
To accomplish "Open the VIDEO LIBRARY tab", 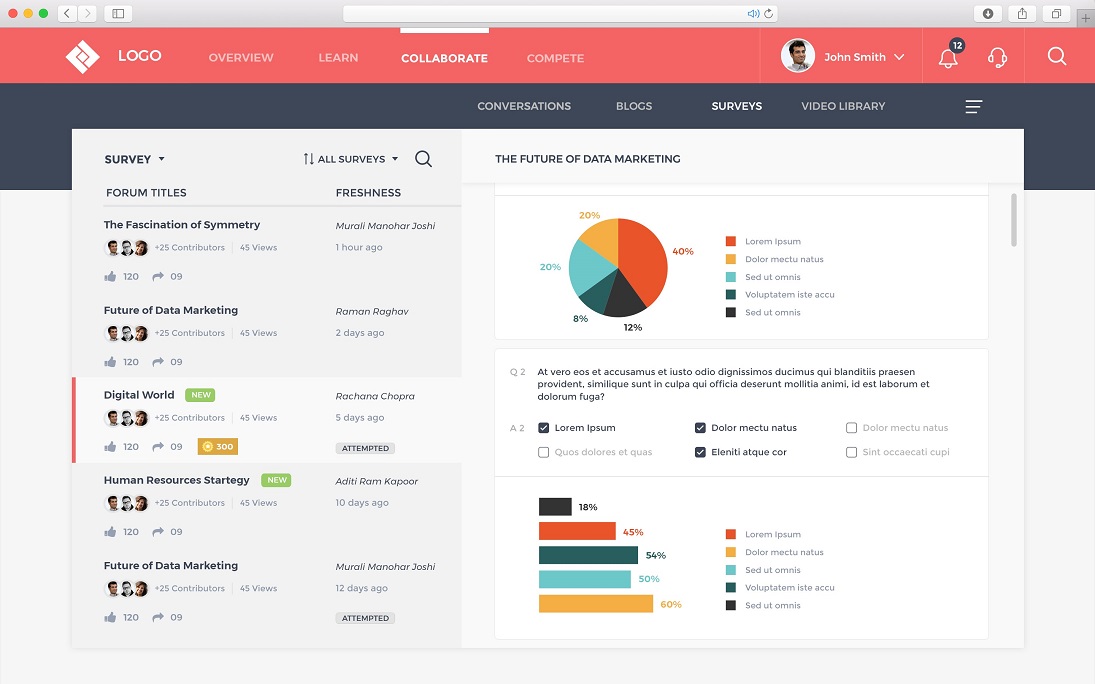I will pyautogui.click(x=843, y=106).
